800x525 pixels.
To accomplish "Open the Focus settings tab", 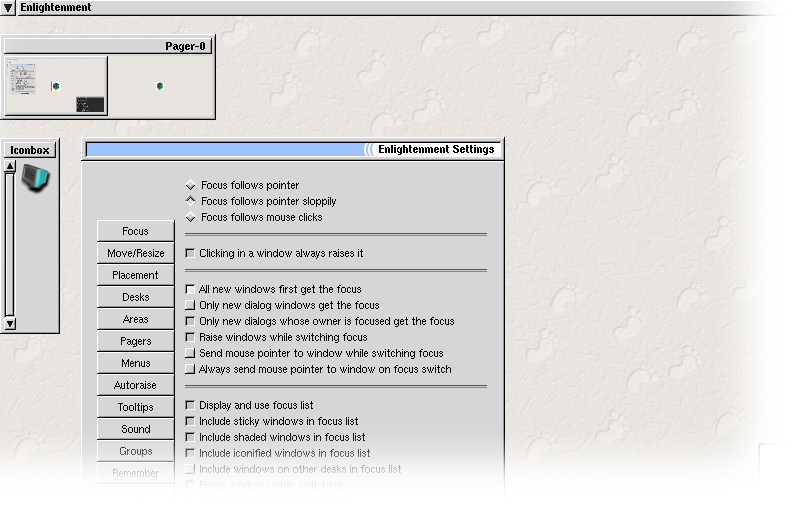I will tap(135, 231).
